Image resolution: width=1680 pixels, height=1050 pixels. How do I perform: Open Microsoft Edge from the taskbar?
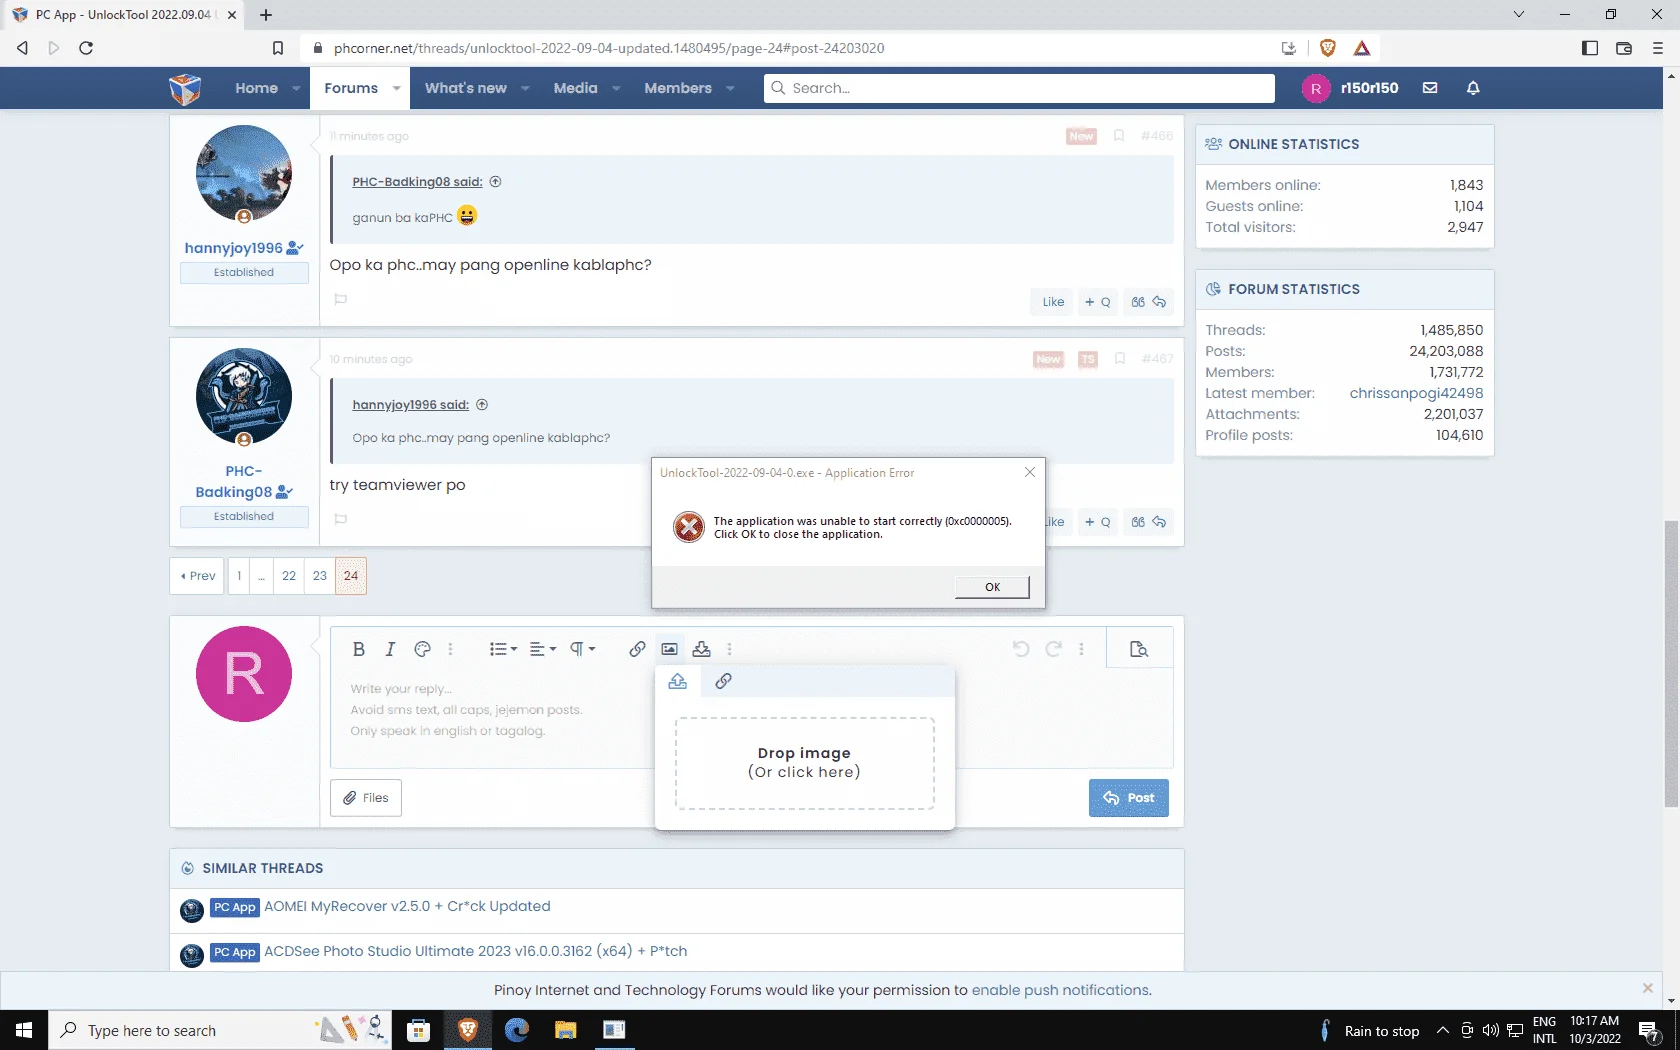(x=517, y=1030)
